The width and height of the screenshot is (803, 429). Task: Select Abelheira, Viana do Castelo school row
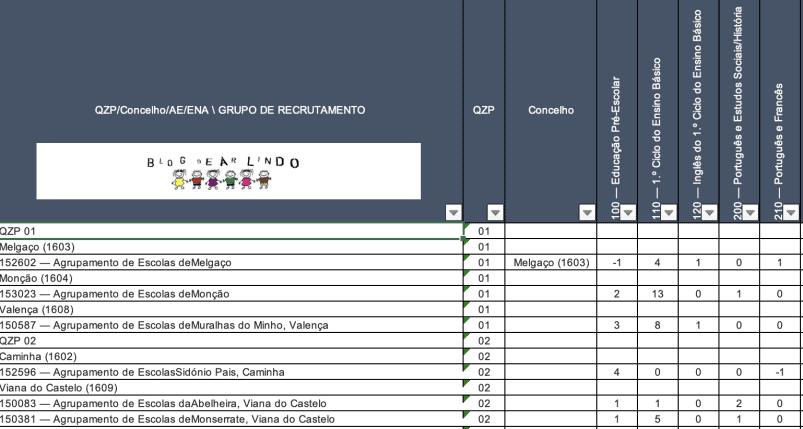pyautogui.click(x=230, y=403)
